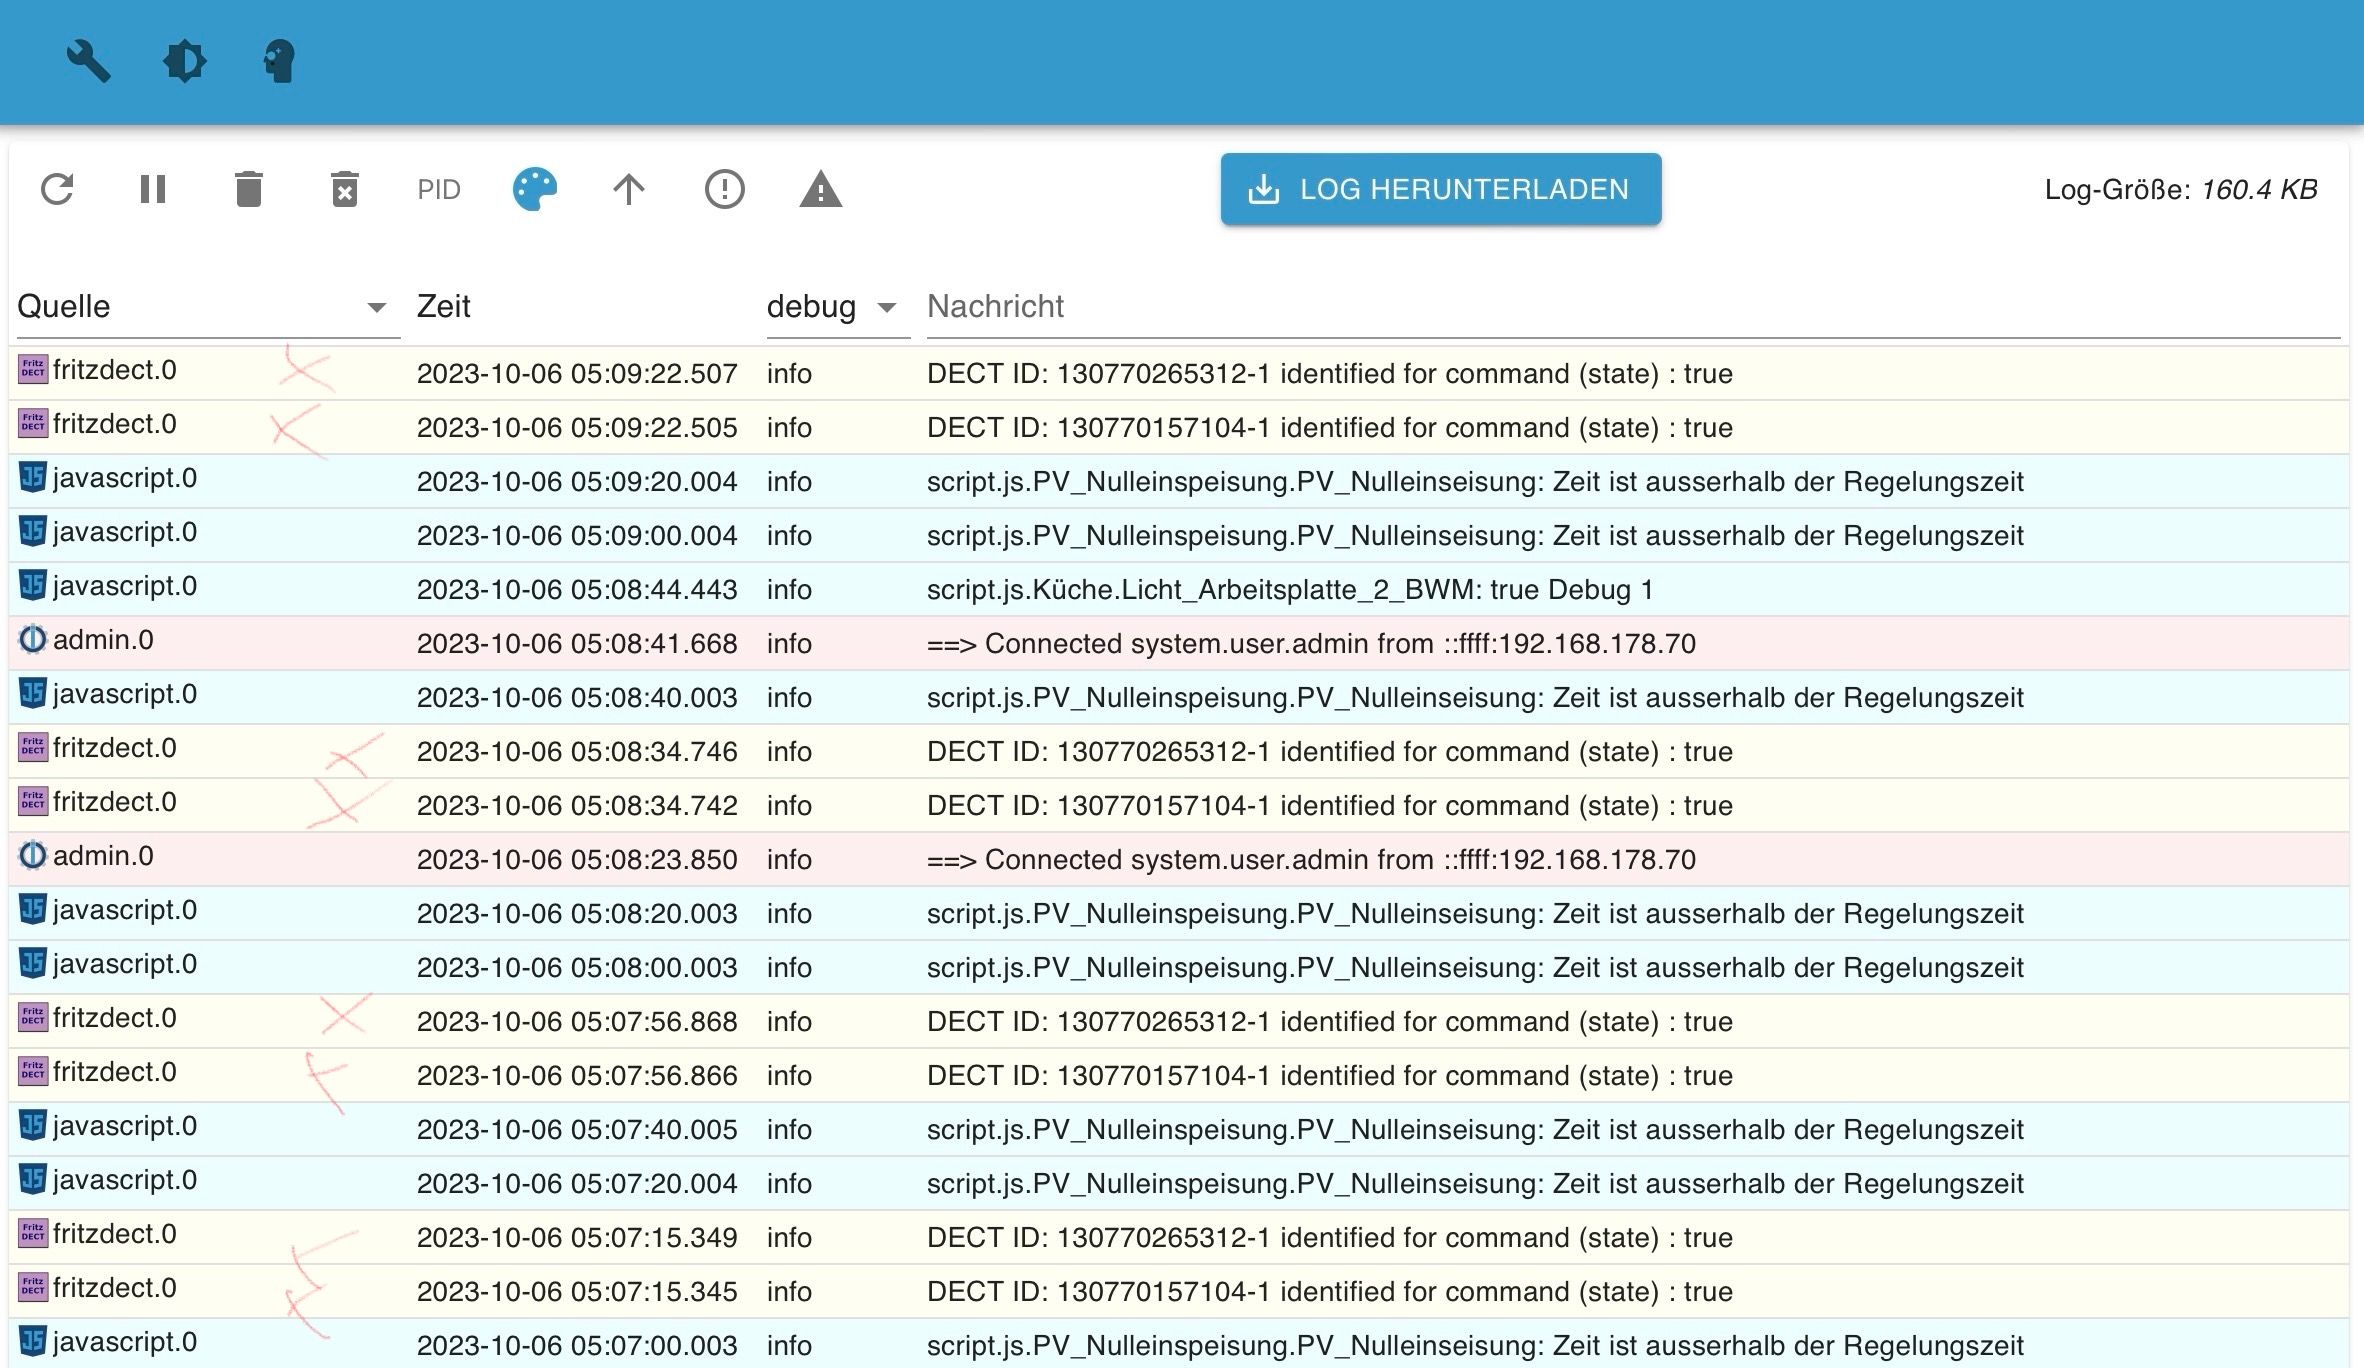Click the Küche.Licht_Arbeitsplatte_2_BWM log entry
This screenshot has height=1368, width=2364.
tap(1289, 589)
